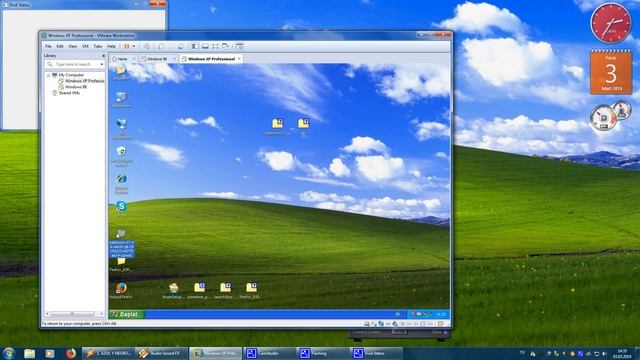Screen dimensions: 640x360
Task: Open the power options dropdown arrow beside pause
Action: point(133,47)
